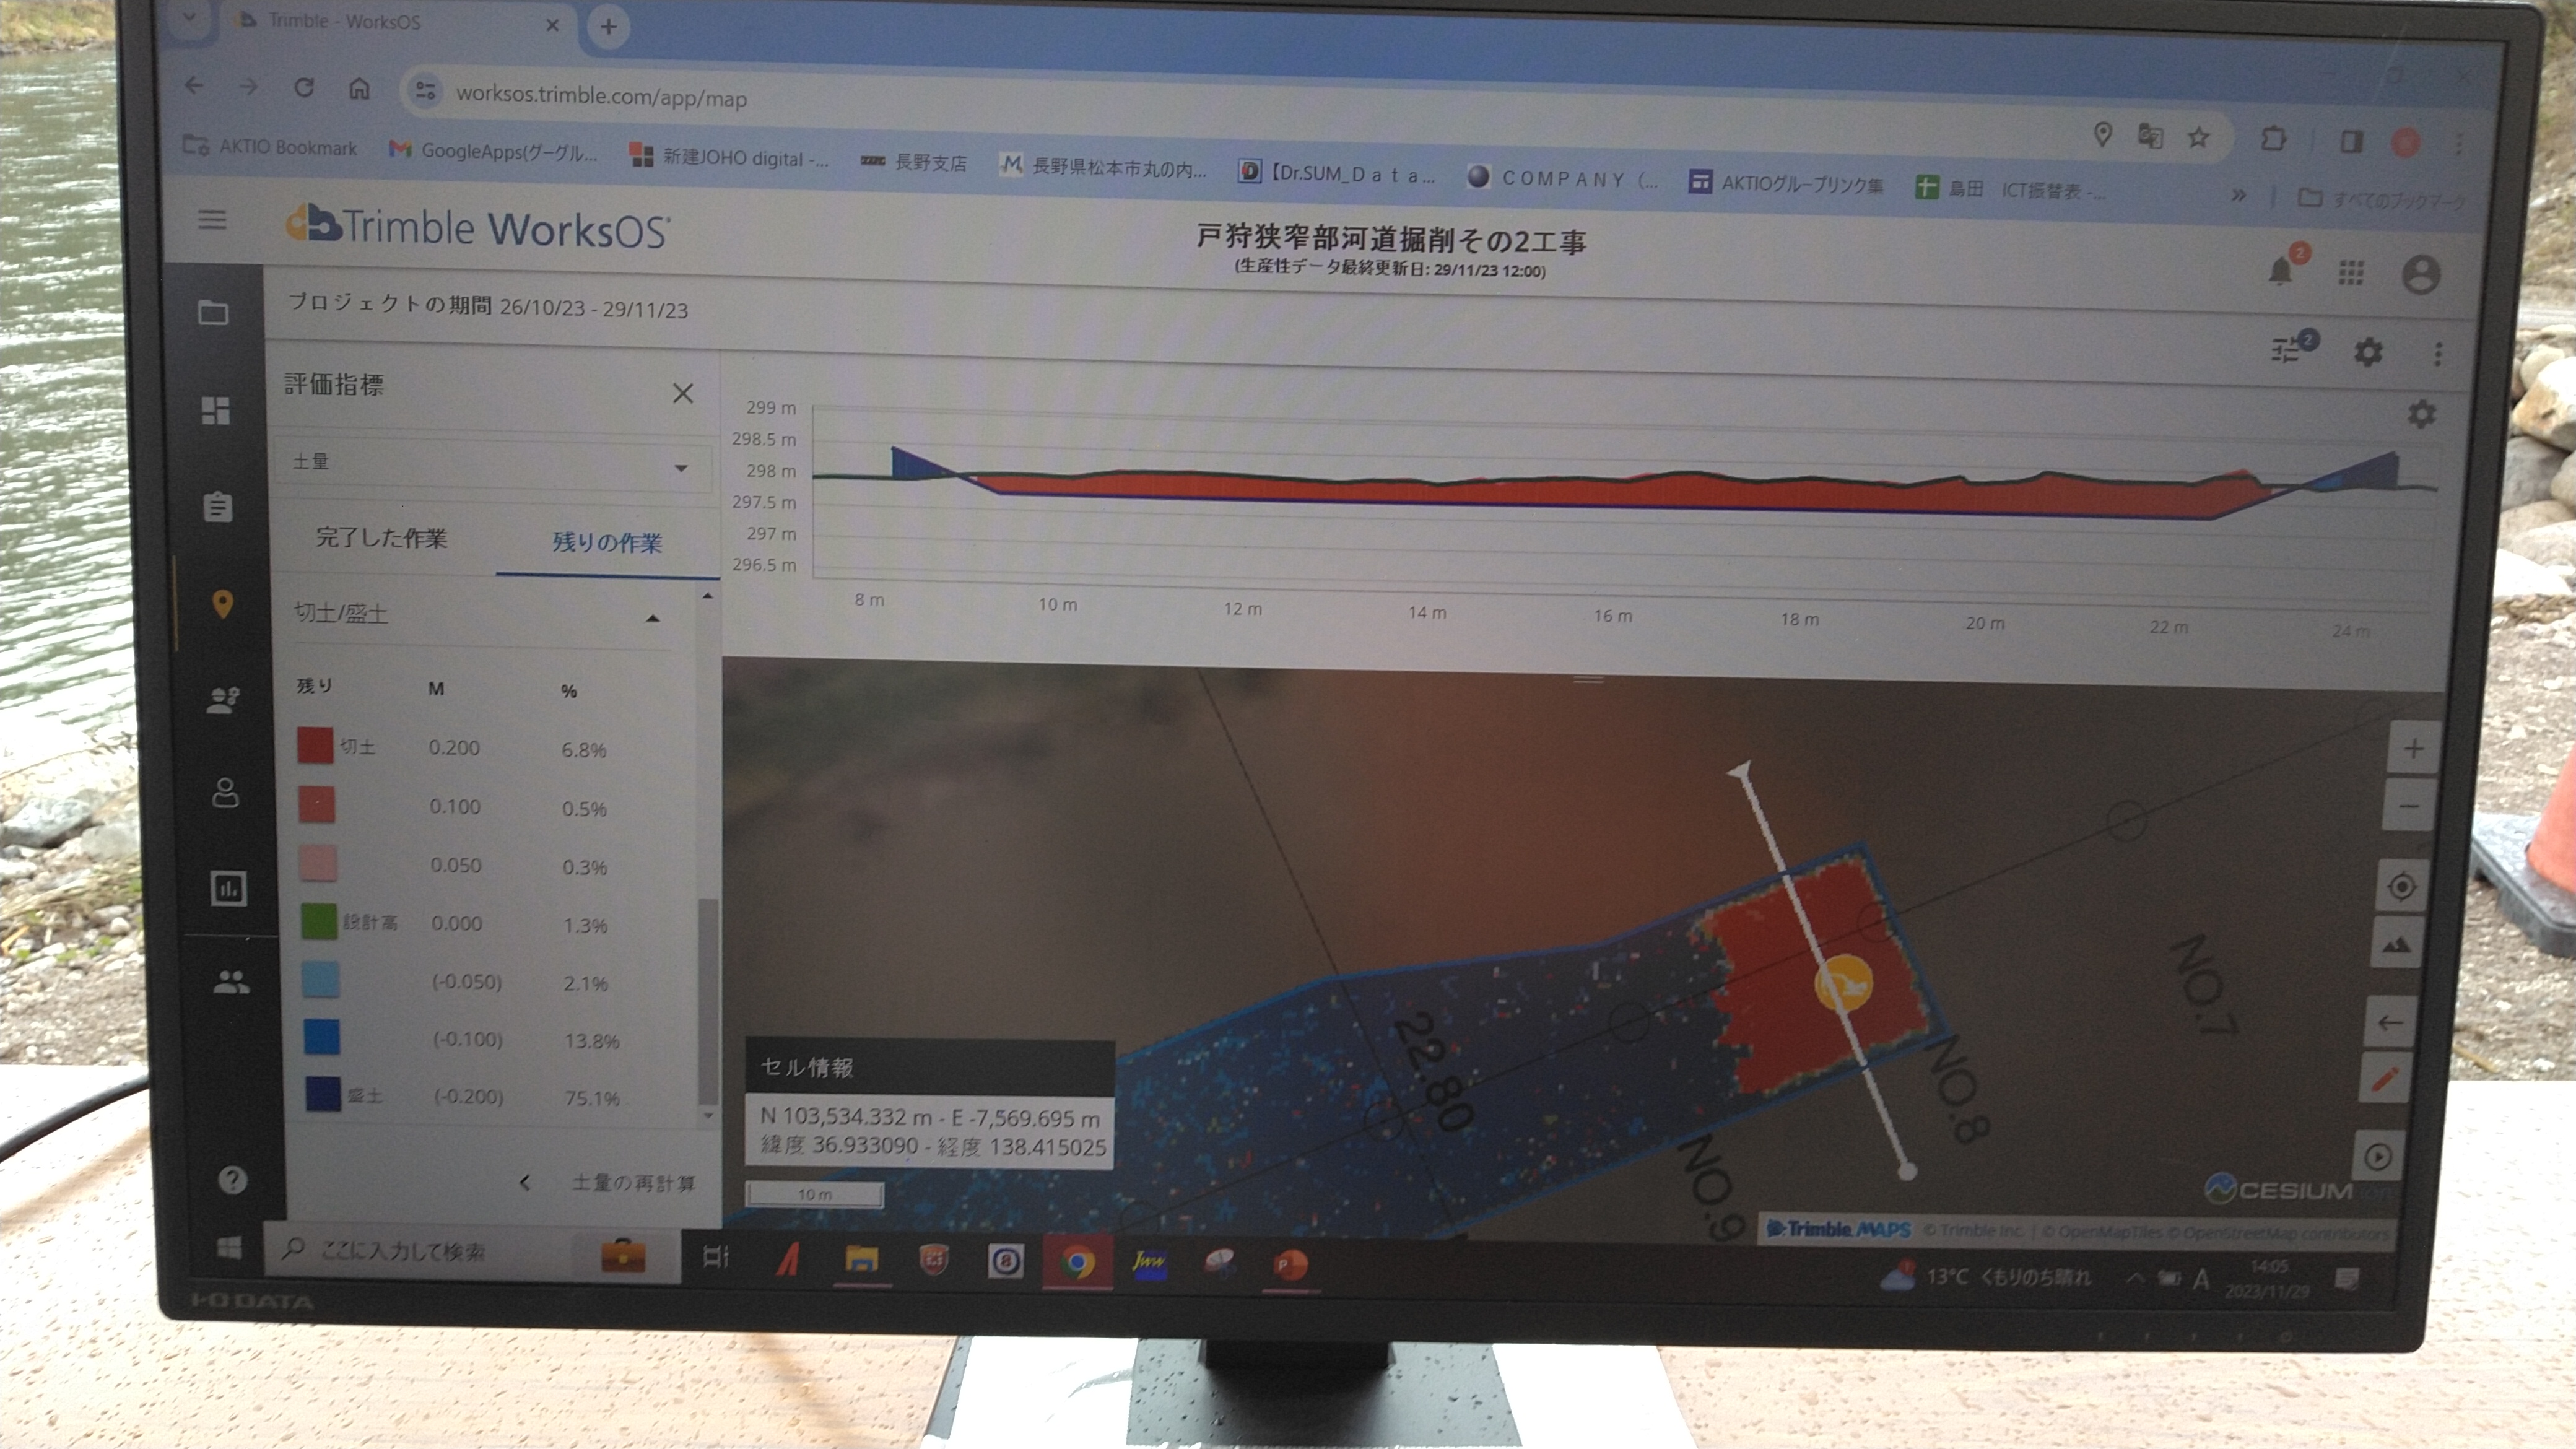Image resolution: width=2576 pixels, height=1449 pixels.
Task: Open the vertical more options menu
Action: tap(2438, 353)
